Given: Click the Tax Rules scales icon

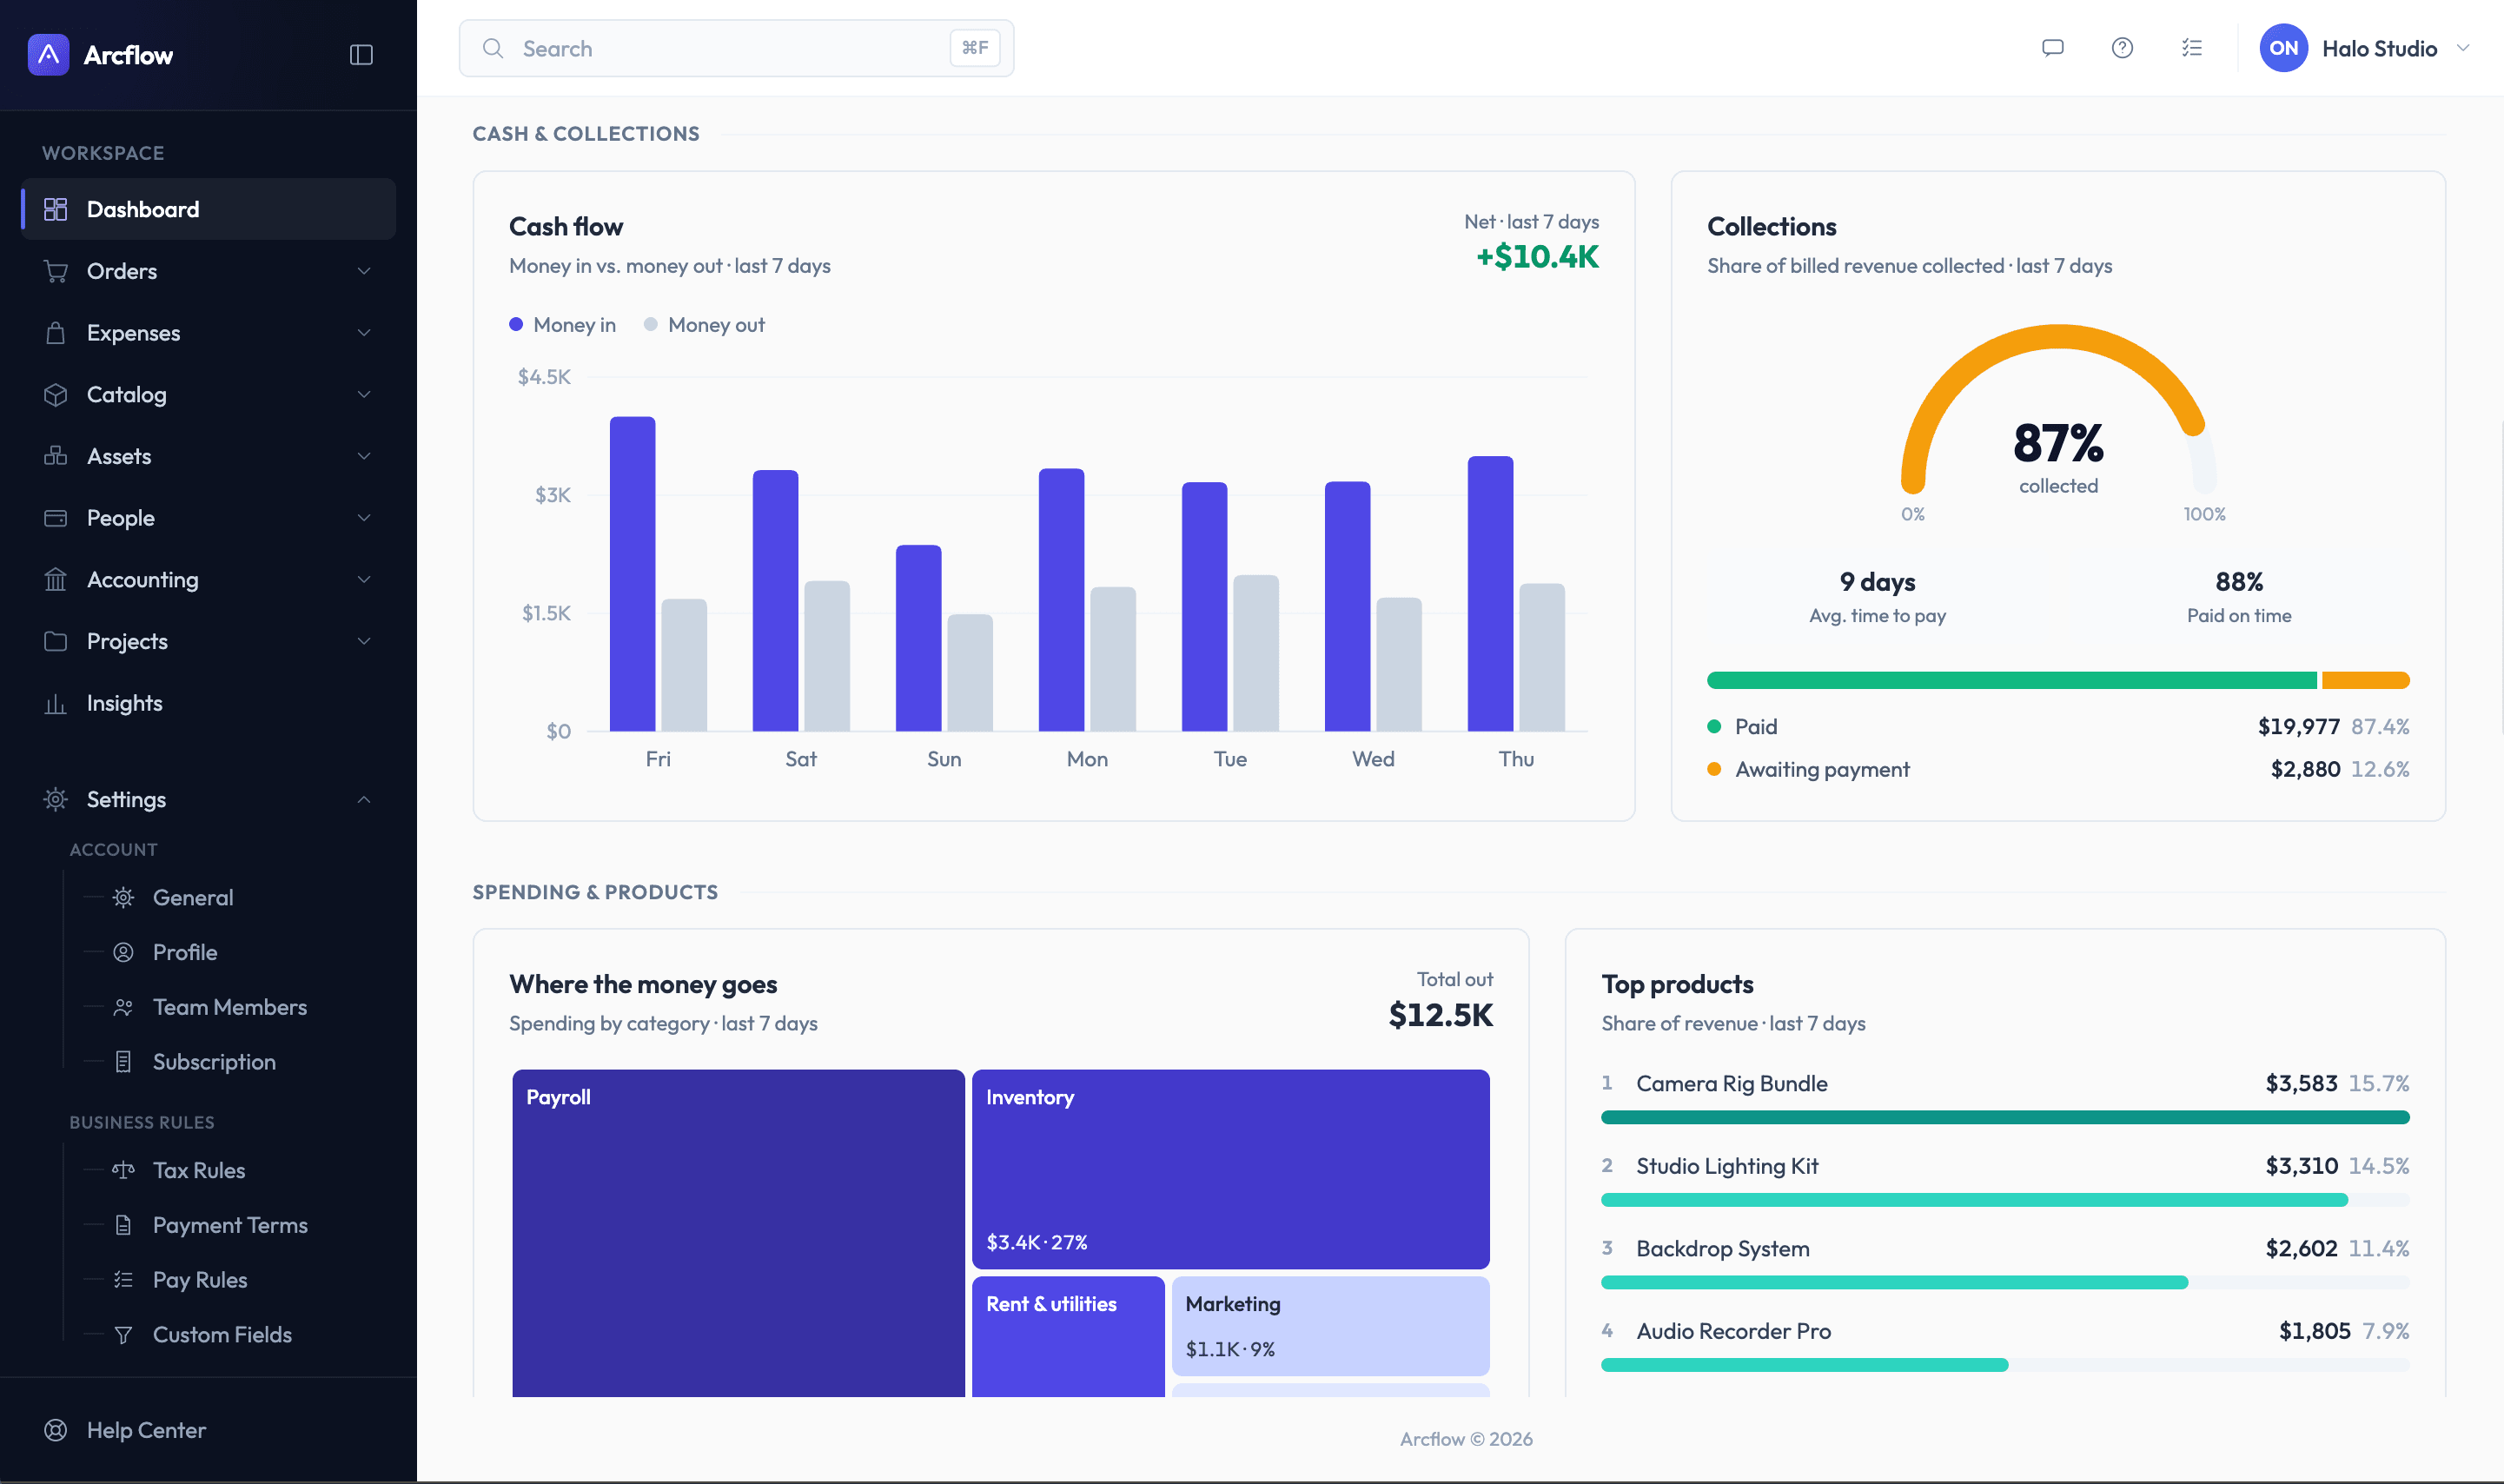Looking at the screenshot, I should (x=123, y=1170).
